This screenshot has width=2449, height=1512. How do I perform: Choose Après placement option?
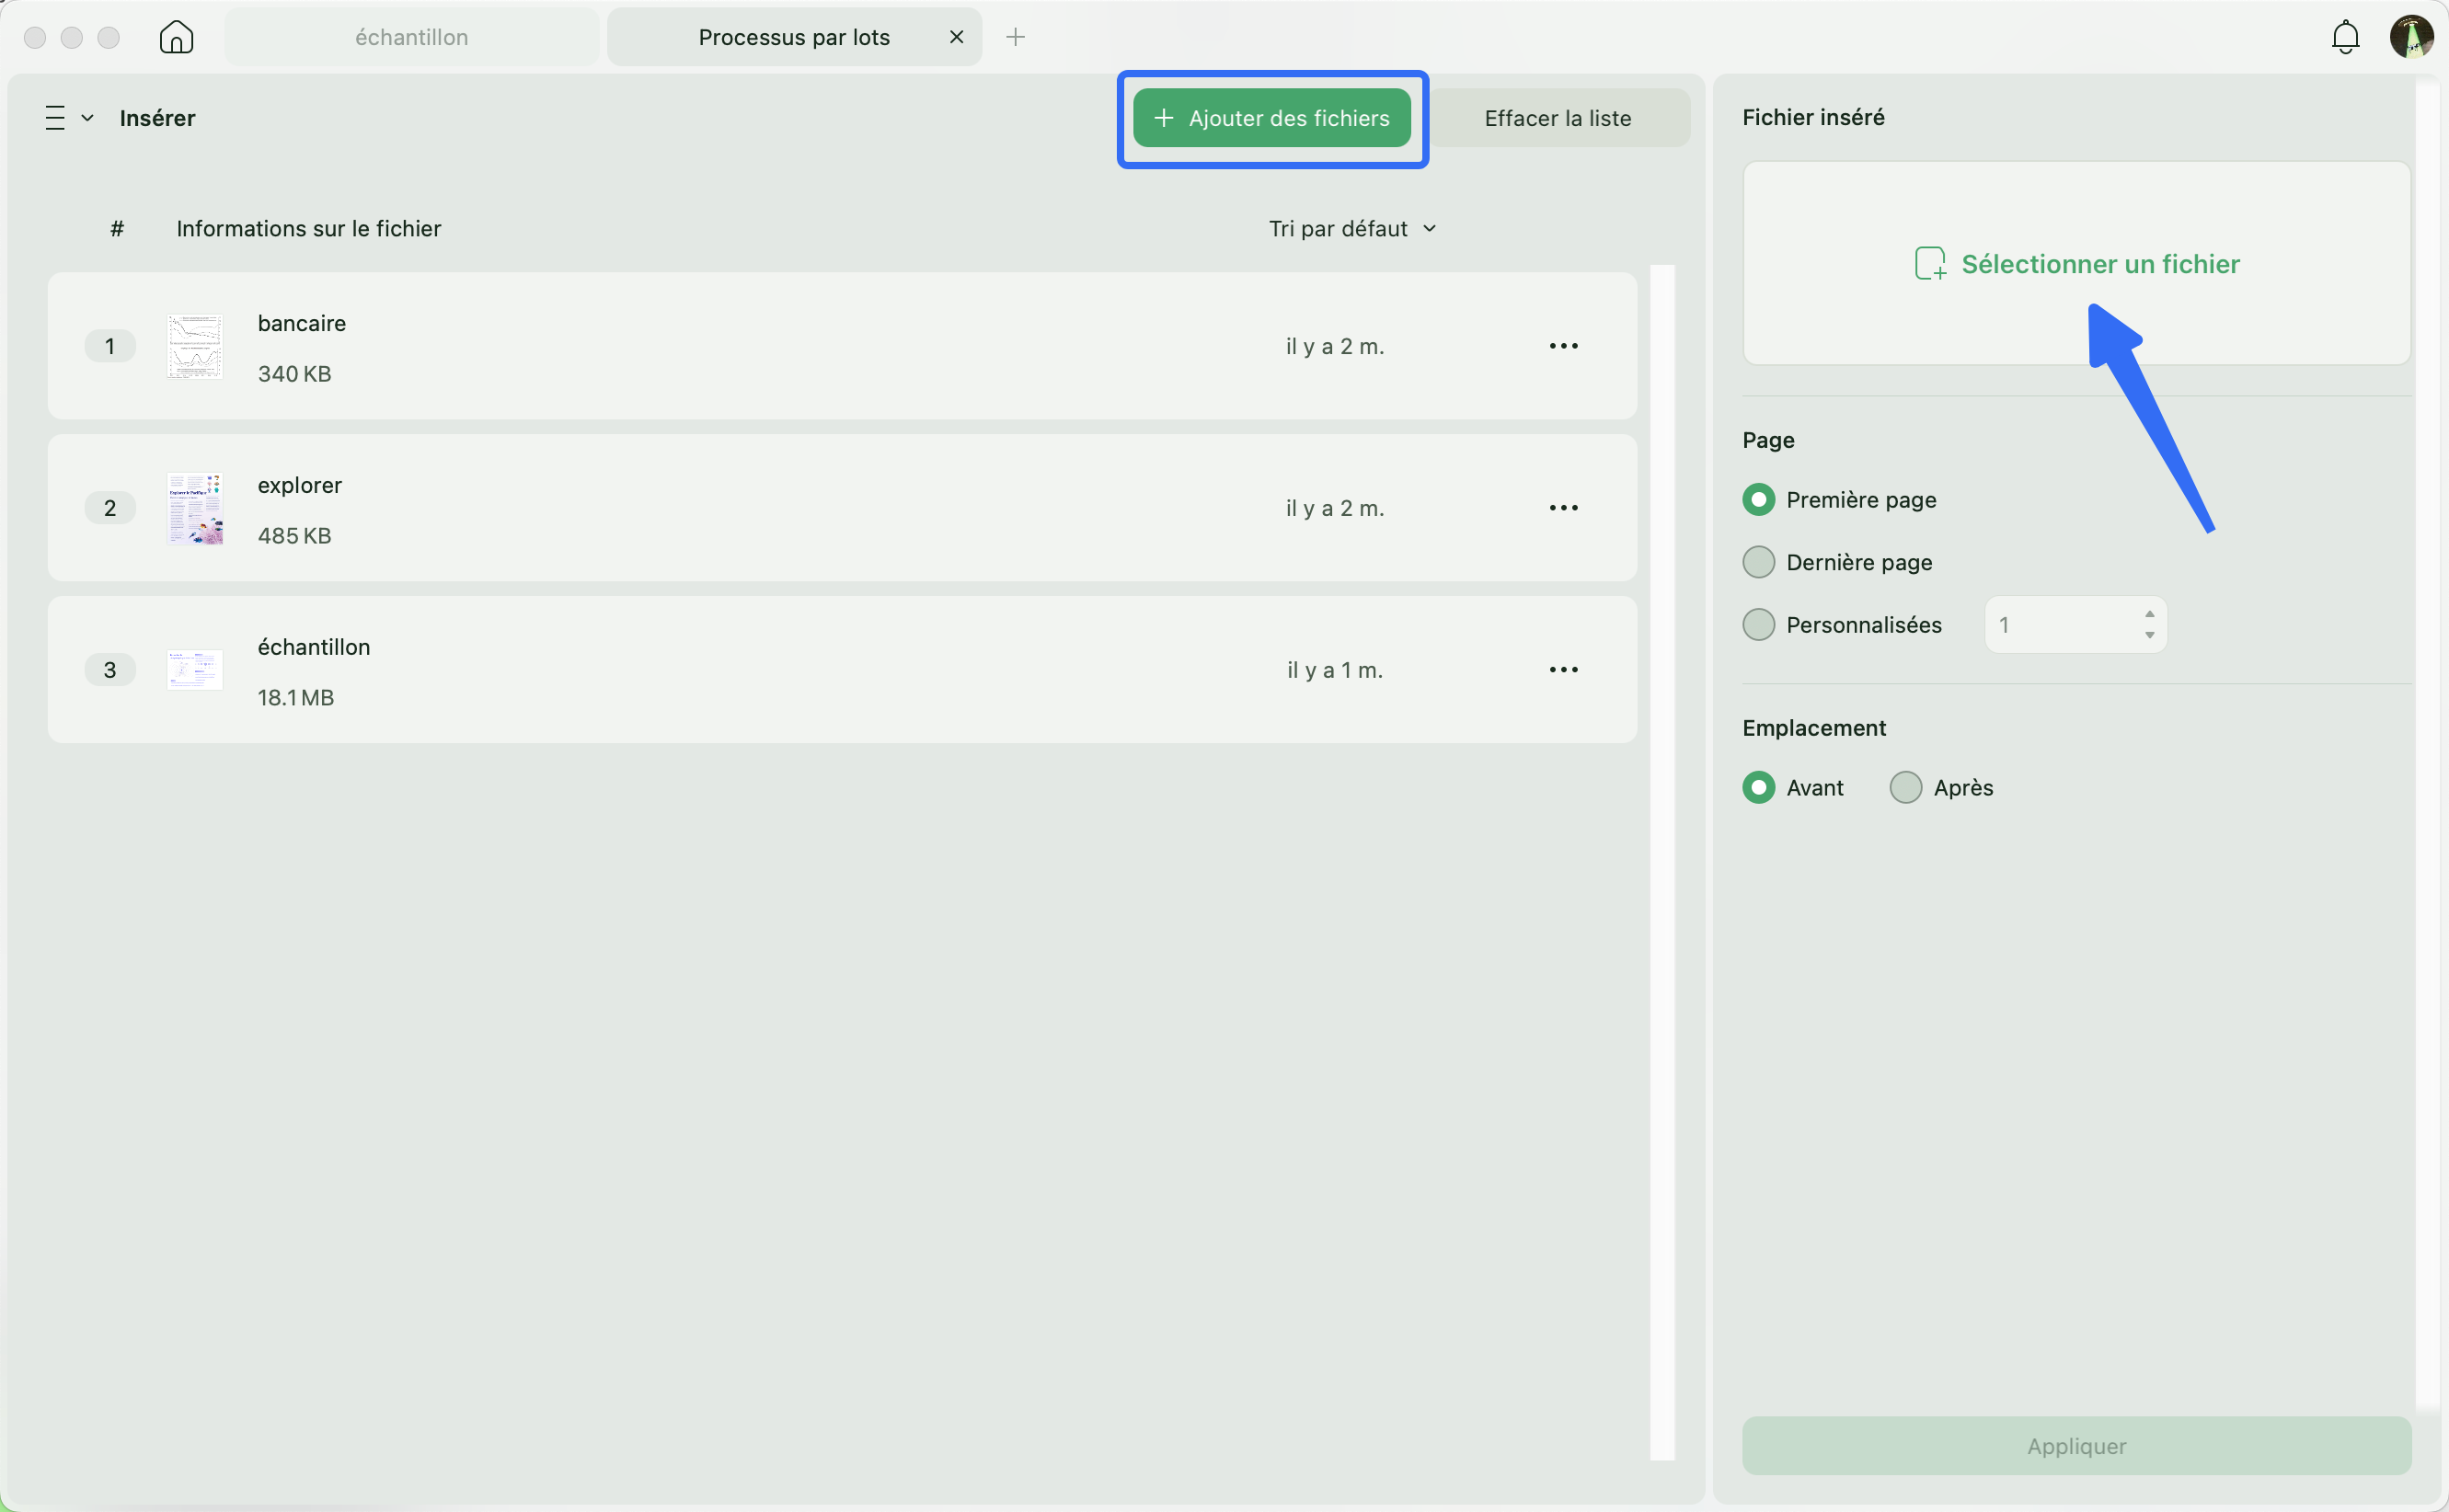[1905, 788]
